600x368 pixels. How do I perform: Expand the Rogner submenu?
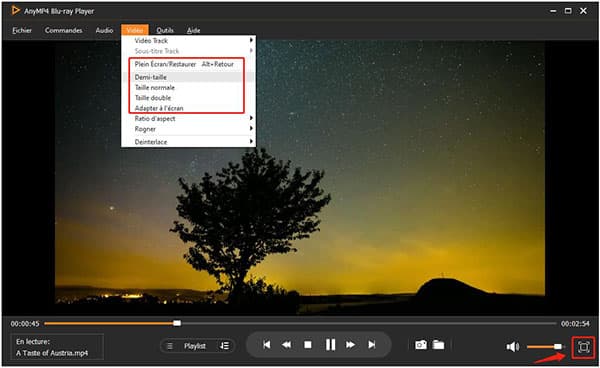point(188,129)
